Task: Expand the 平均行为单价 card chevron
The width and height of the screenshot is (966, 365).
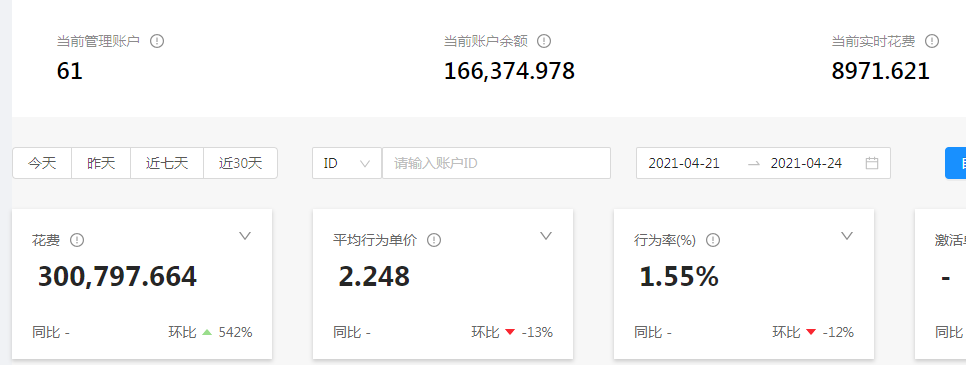Action: coord(546,236)
